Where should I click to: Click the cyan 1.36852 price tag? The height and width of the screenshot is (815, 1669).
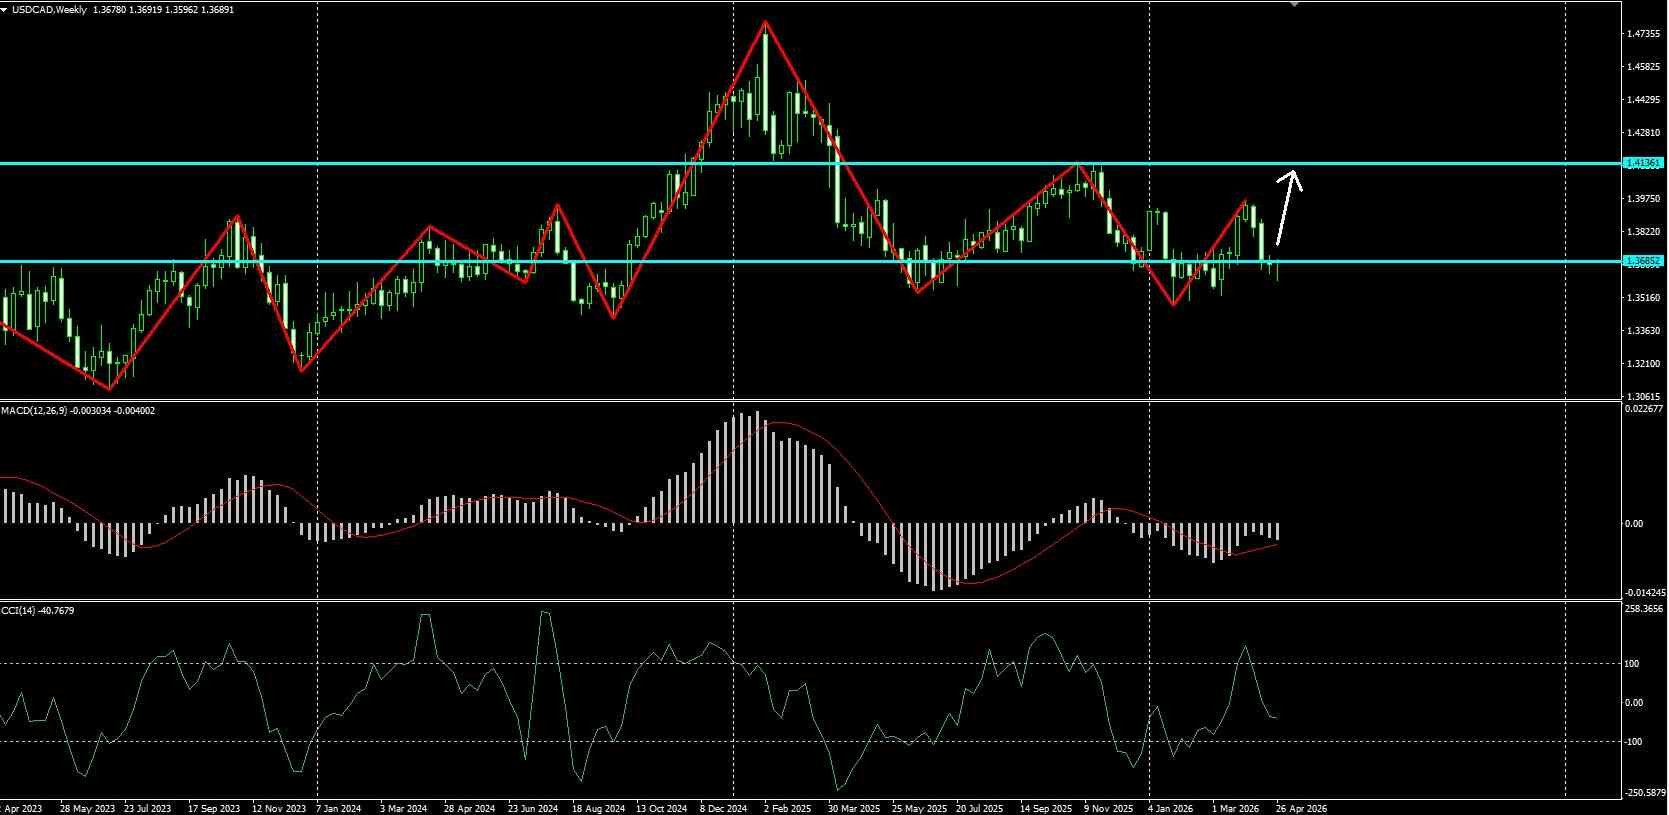click(x=1643, y=261)
